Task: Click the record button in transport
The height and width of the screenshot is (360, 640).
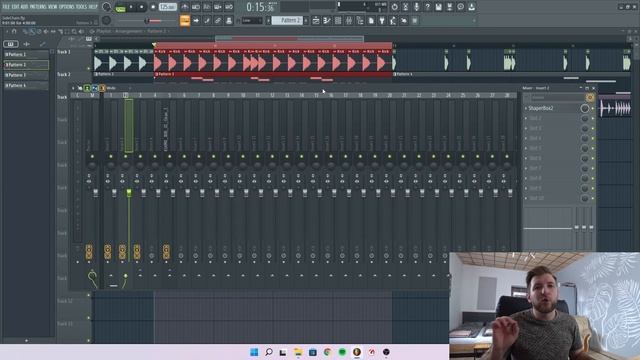Action: point(153,7)
